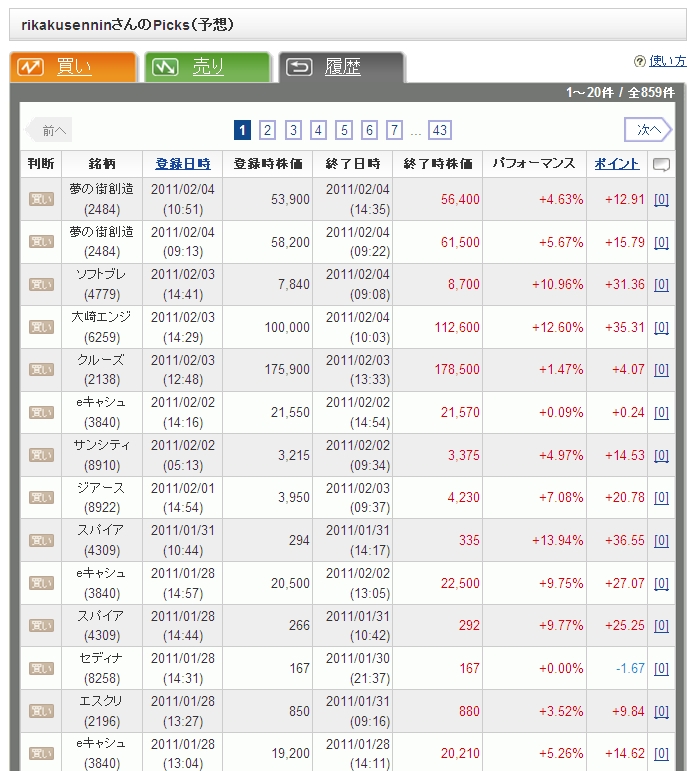The width and height of the screenshot is (692, 771).
Task: Click 買い badge icon for セディナ row
Action: [41, 668]
